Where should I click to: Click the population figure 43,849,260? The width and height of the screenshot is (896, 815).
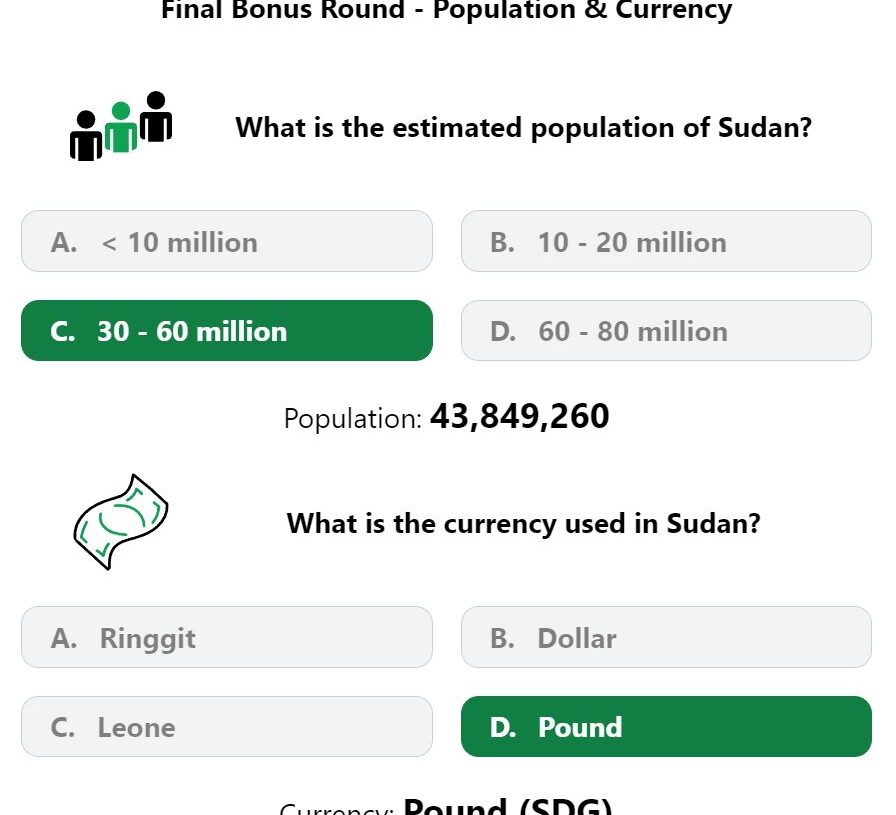pos(519,416)
